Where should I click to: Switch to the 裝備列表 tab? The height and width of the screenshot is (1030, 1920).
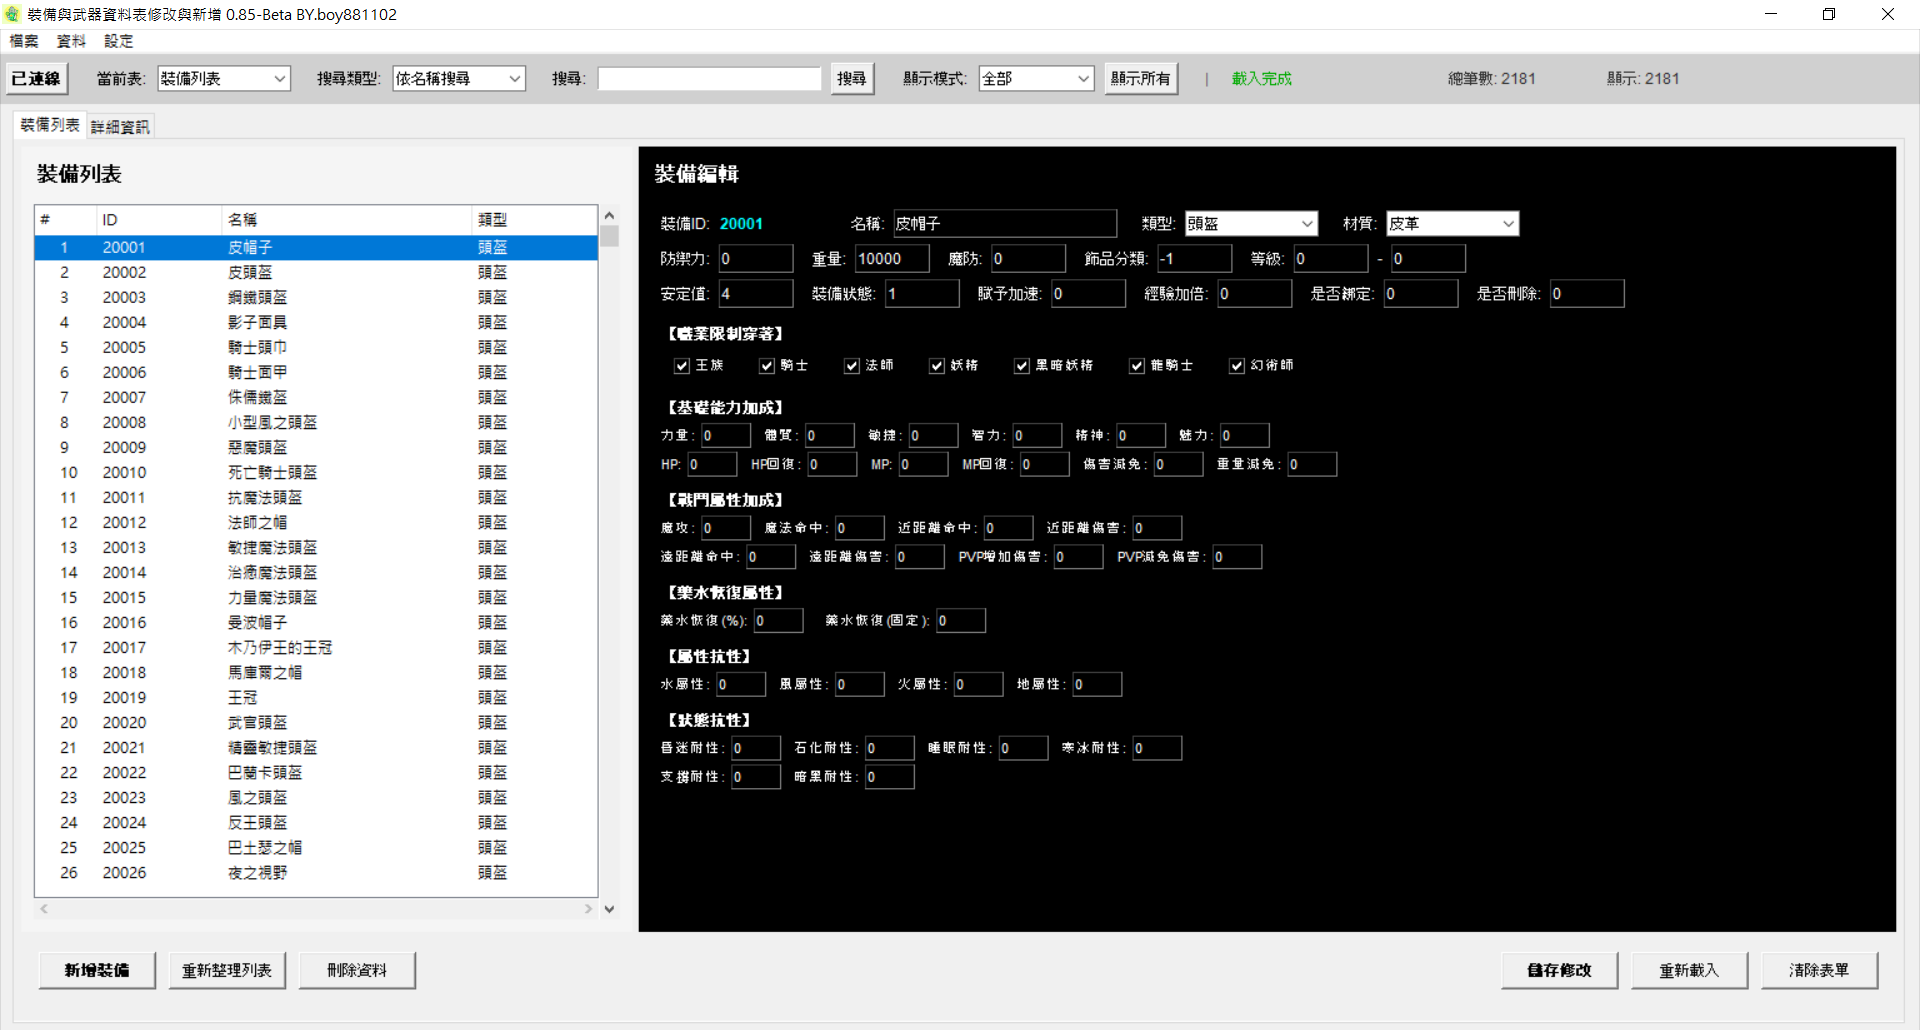pyautogui.click(x=50, y=125)
